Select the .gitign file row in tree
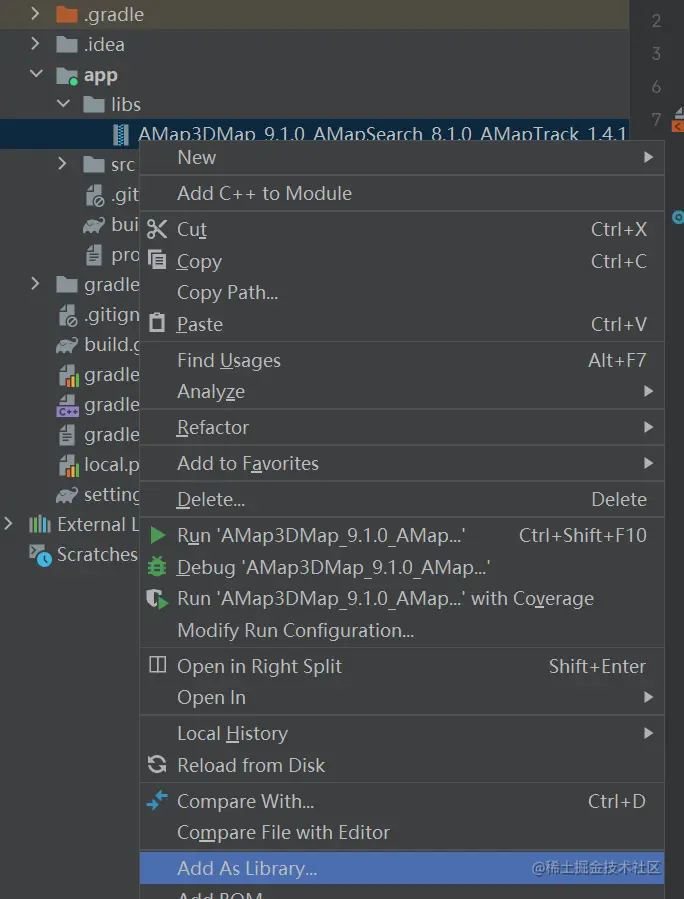Screen dimensions: 684x899 click(x=70, y=315)
